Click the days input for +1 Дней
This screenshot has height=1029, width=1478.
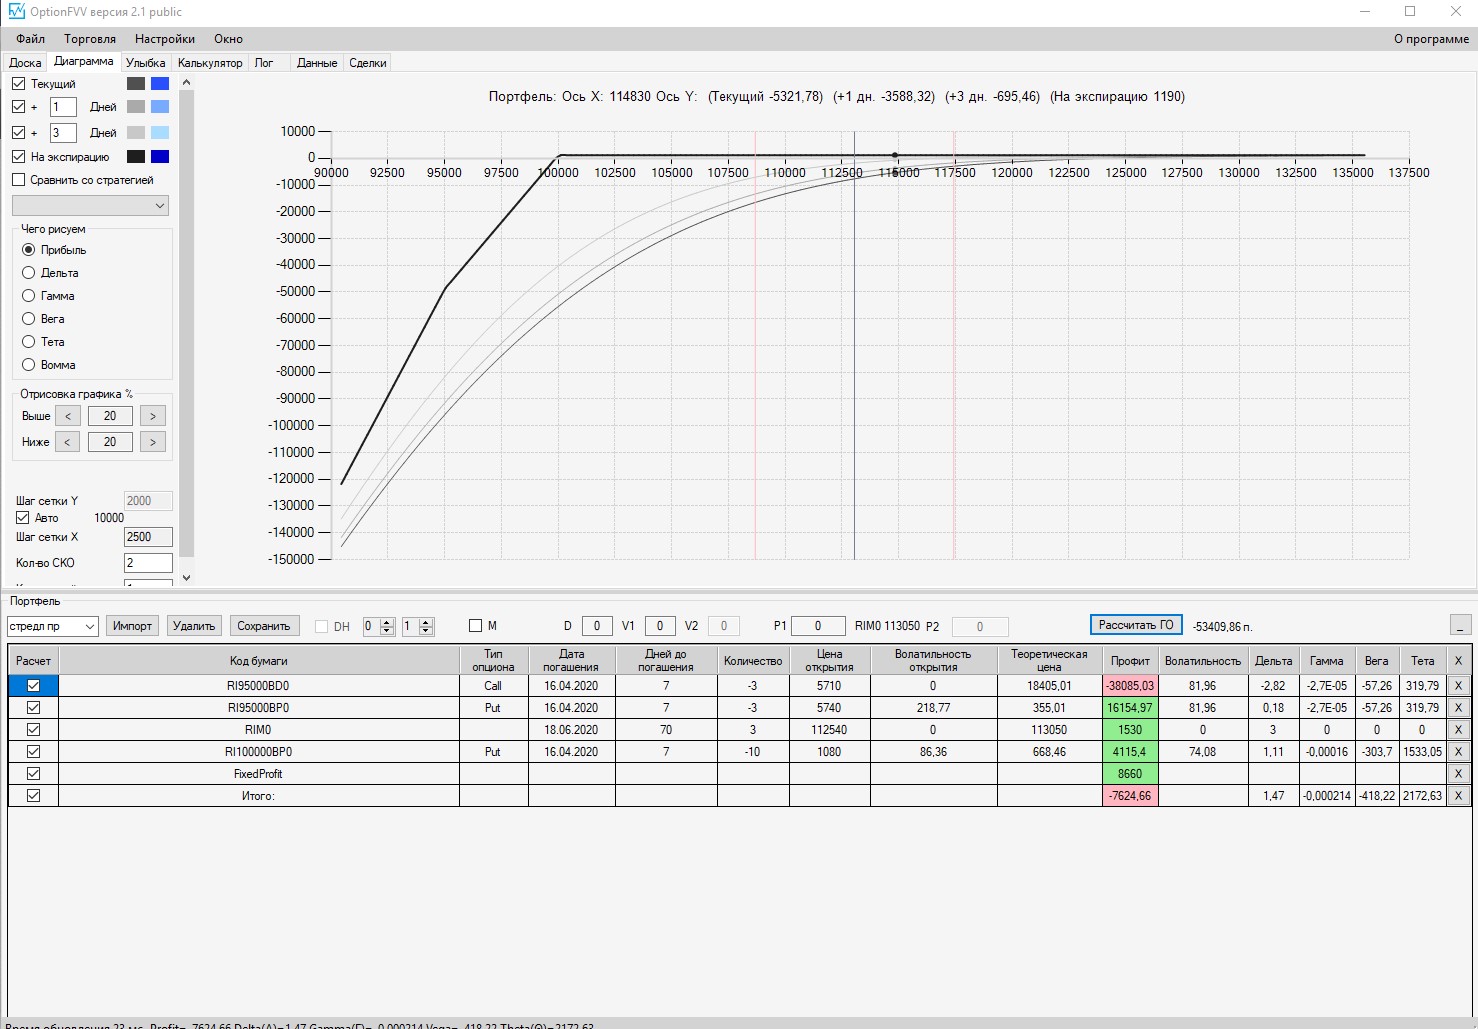click(x=63, y=107)
